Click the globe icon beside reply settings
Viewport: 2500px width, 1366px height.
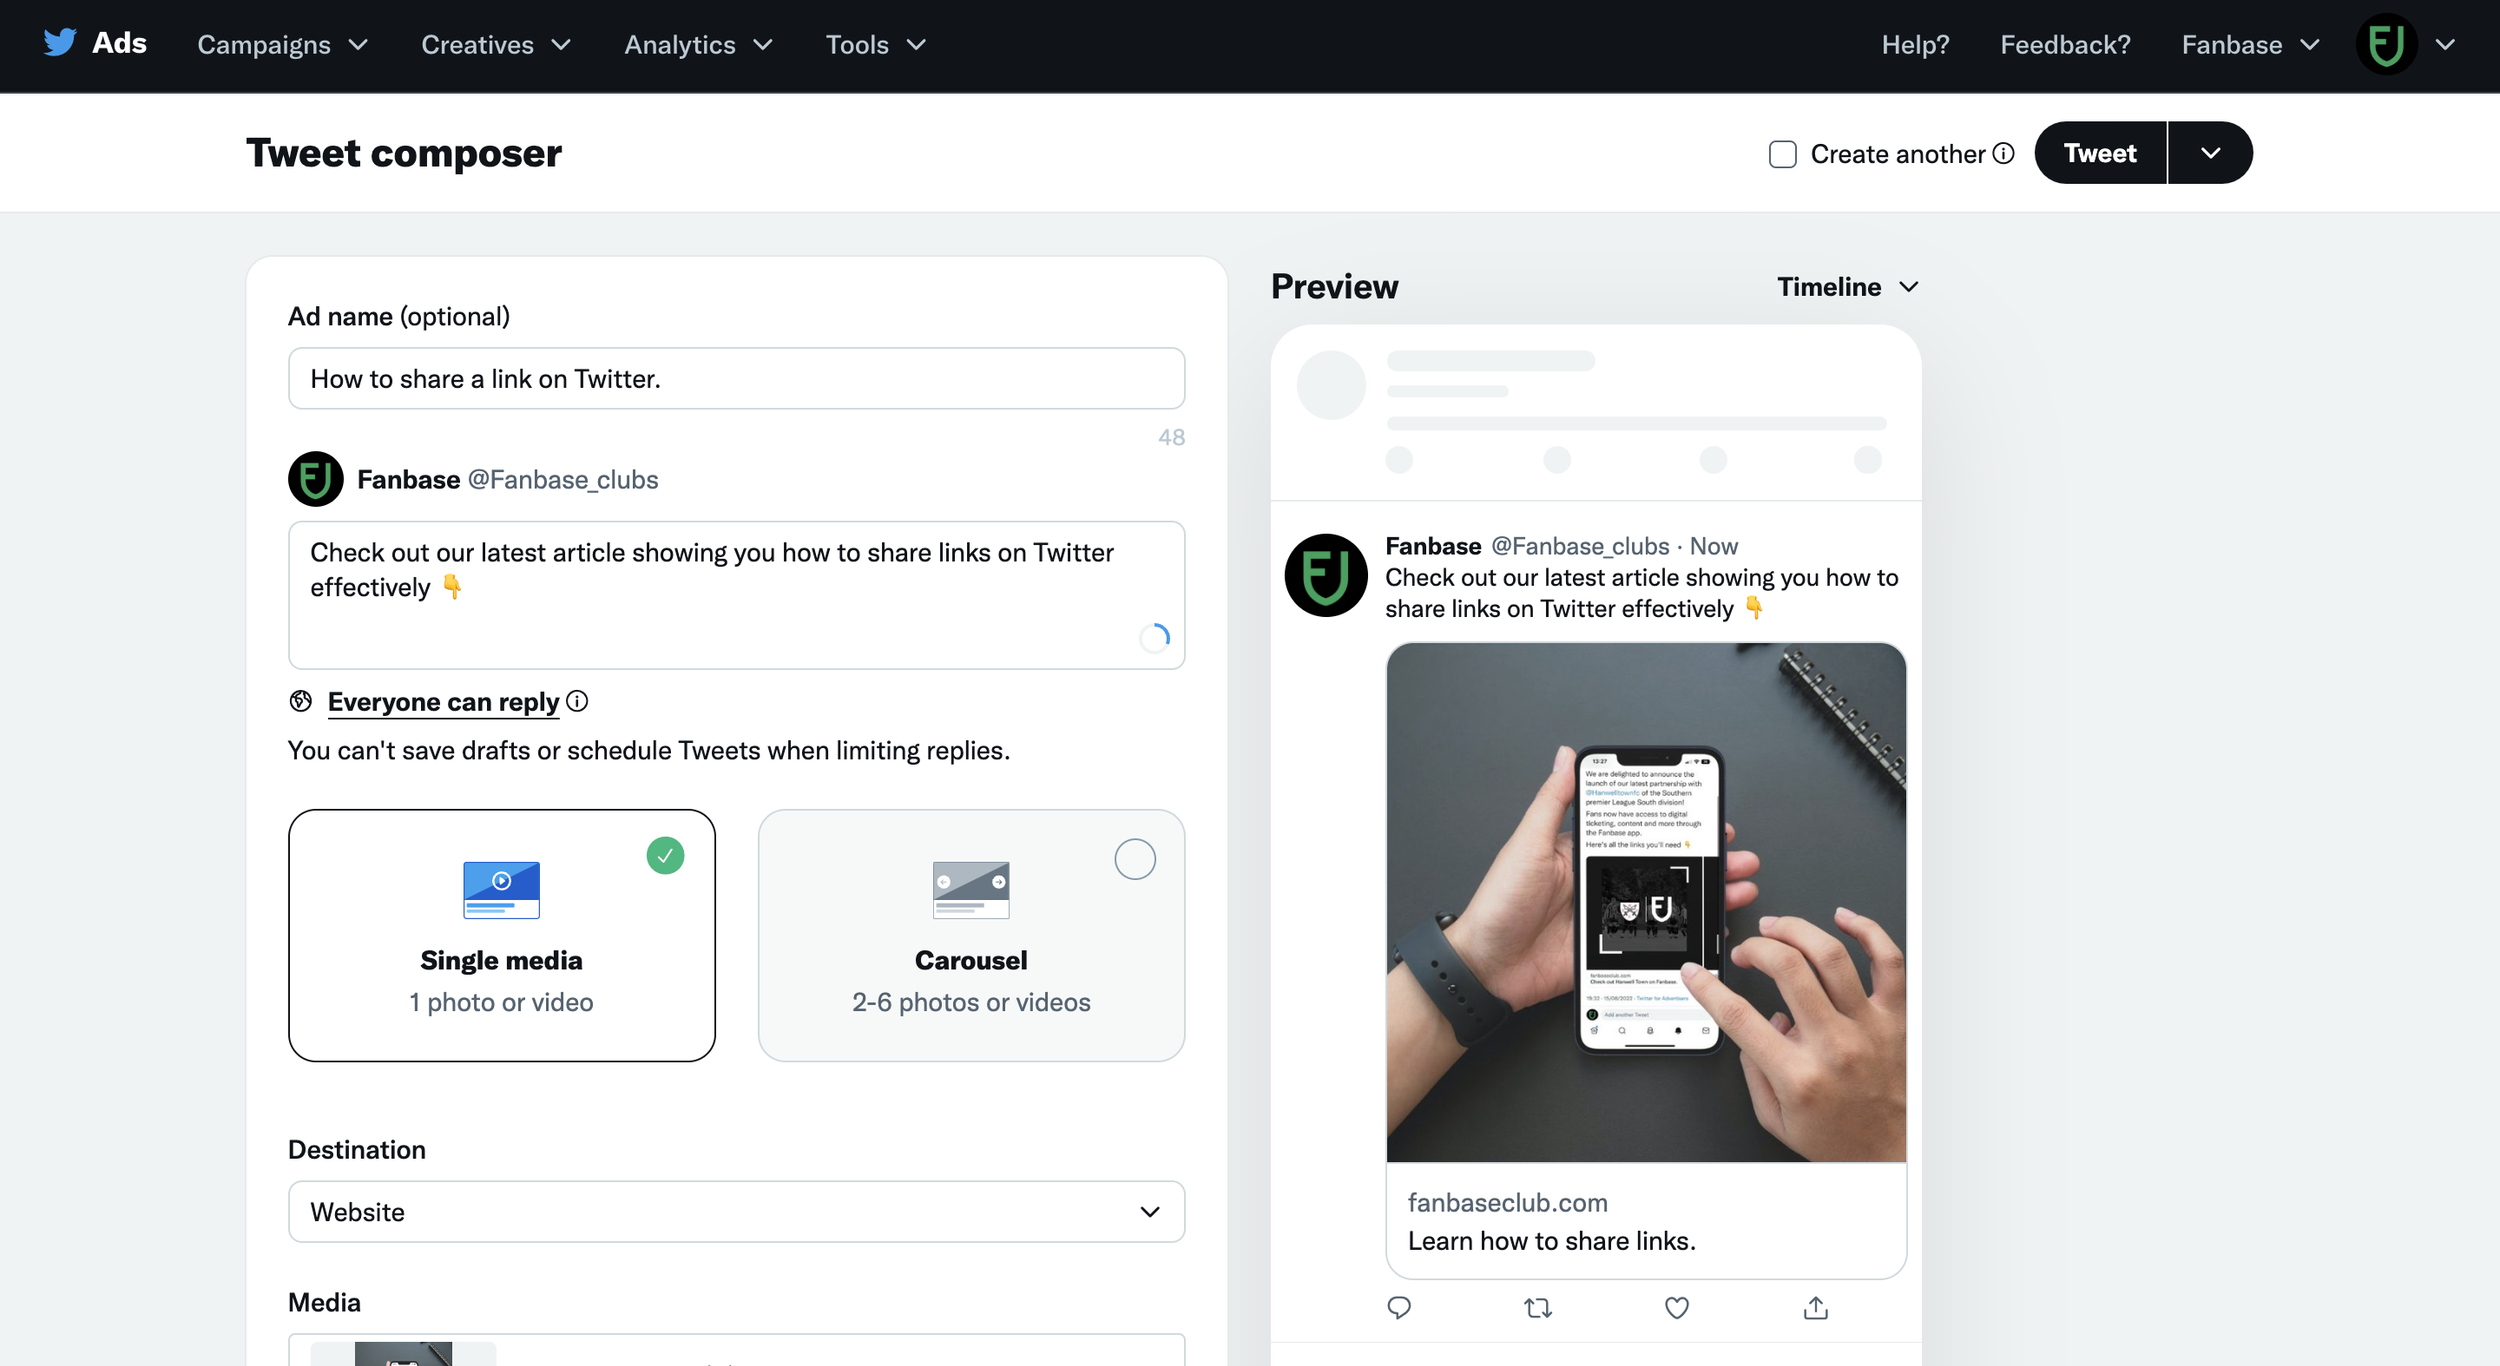pos(301,701)
